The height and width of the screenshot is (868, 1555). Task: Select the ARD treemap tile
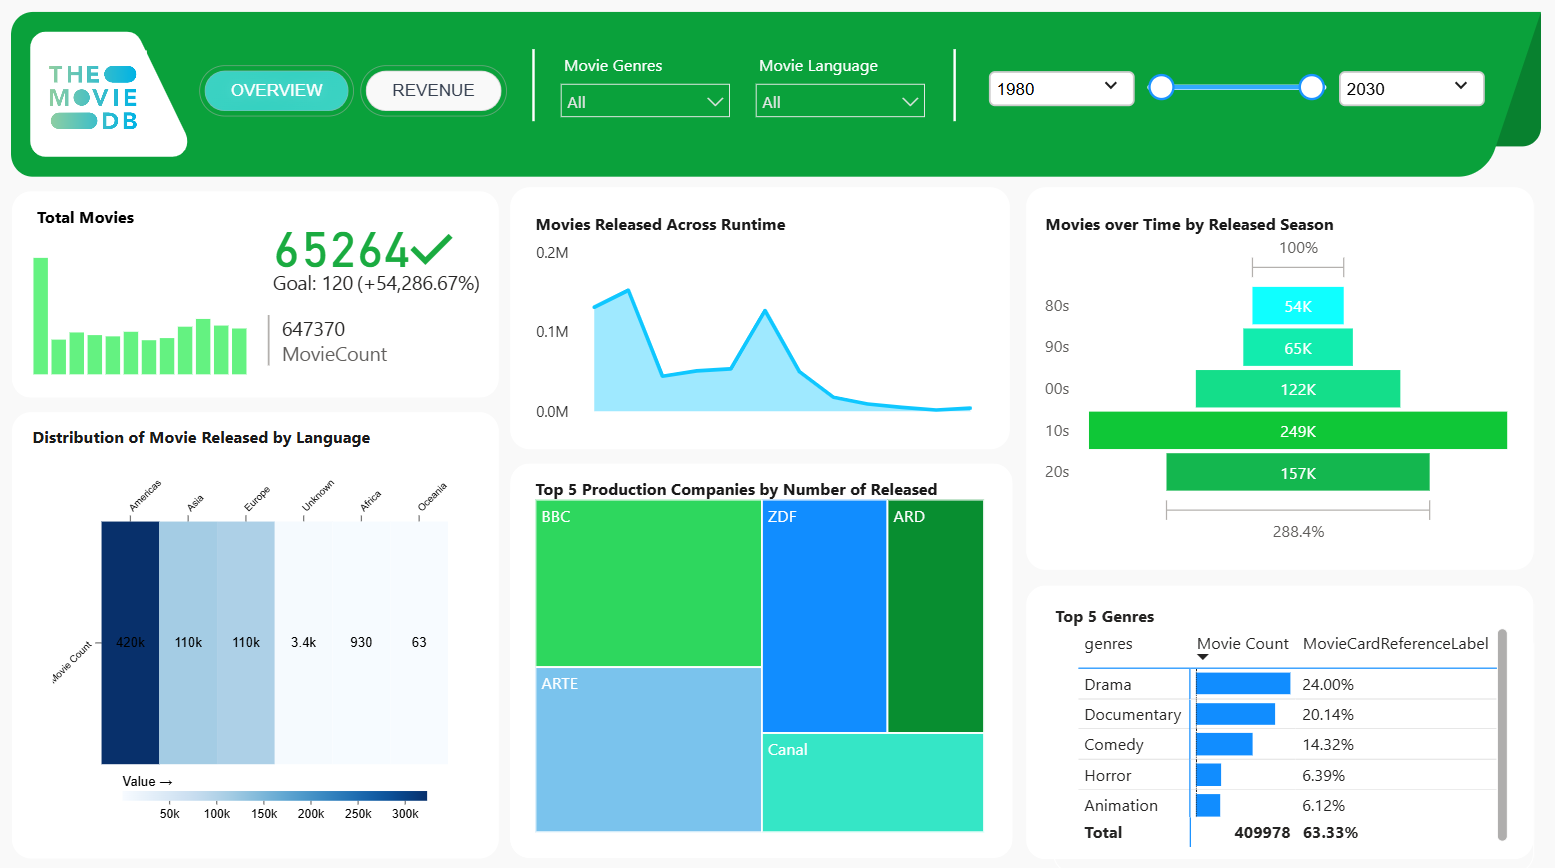click(x=936, y=616)
